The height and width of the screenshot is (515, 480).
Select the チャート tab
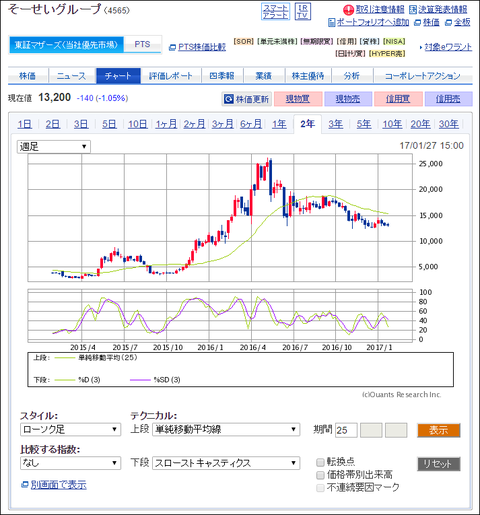(x=118, y=76)
